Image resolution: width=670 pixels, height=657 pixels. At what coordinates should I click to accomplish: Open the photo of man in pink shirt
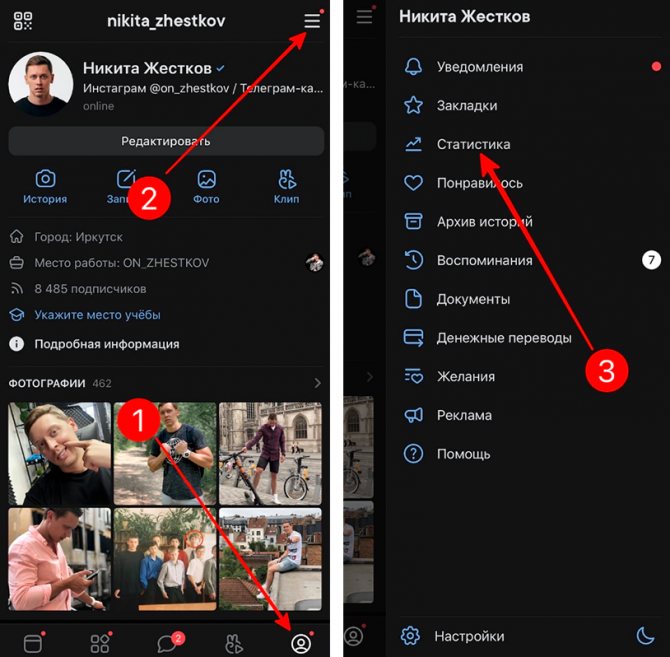pos(59,559)
